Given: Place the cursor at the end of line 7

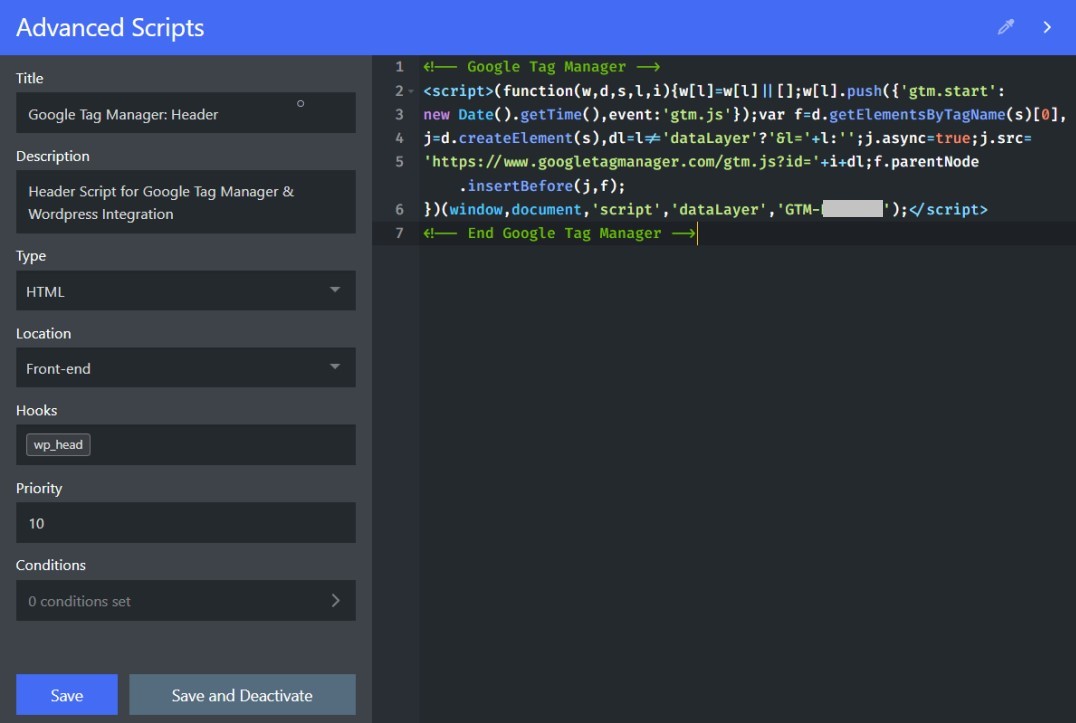Looking at the screenshot, I should (698, 233).
